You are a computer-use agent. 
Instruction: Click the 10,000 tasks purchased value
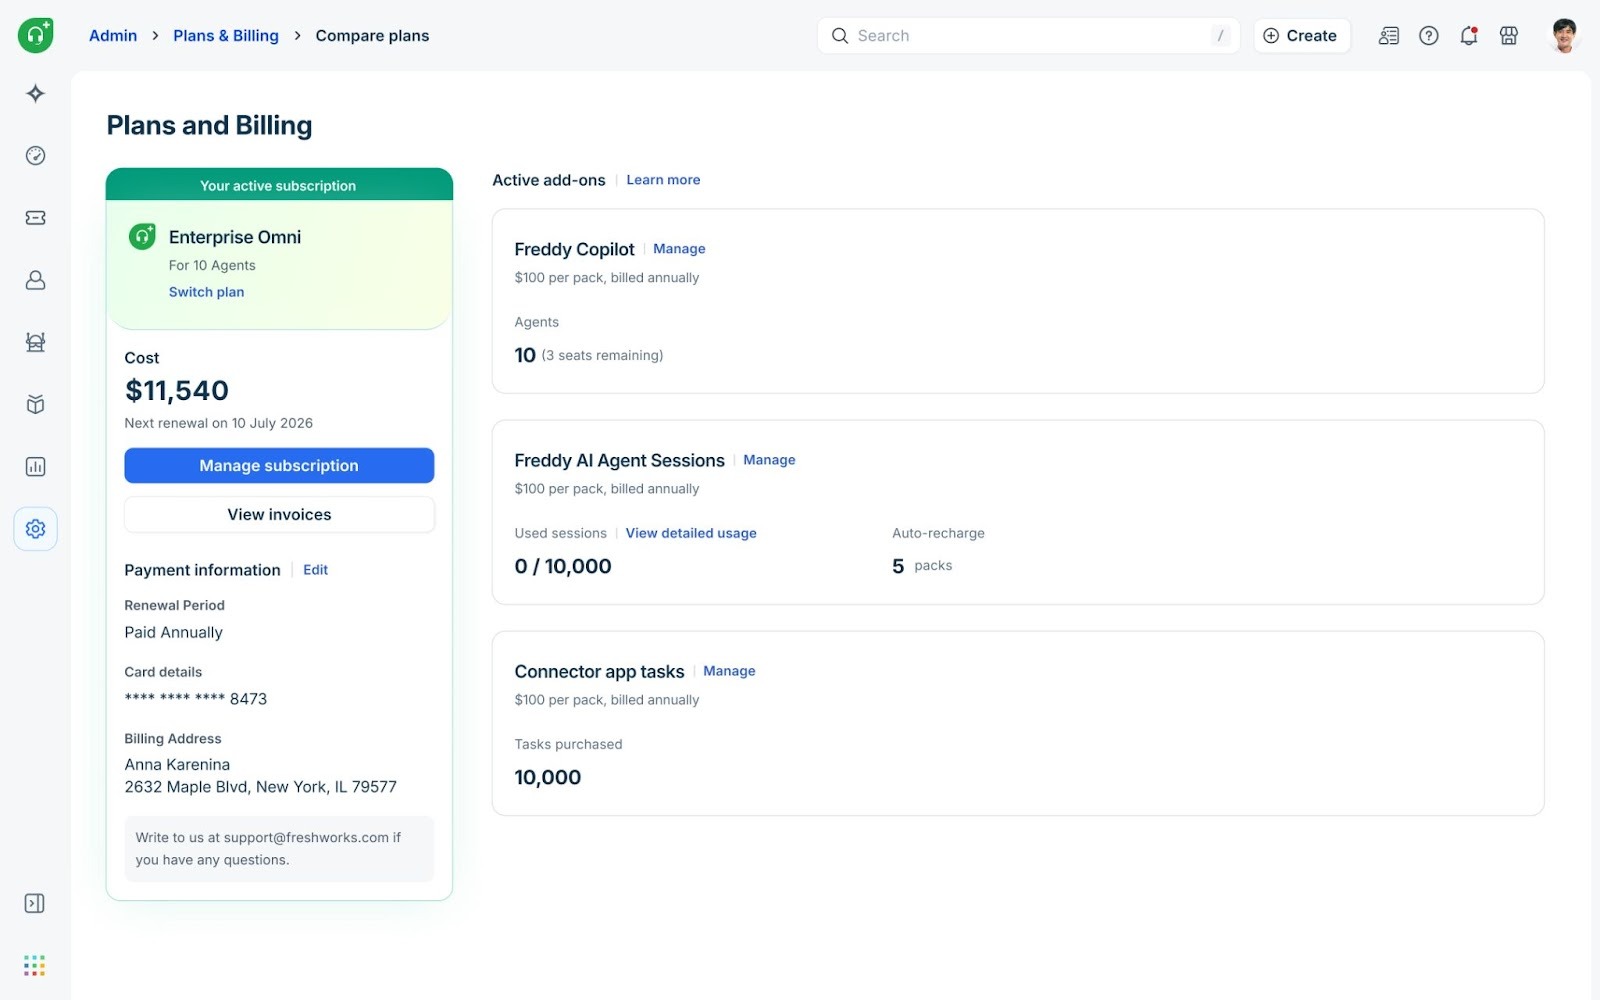click(x=547, y=777)
